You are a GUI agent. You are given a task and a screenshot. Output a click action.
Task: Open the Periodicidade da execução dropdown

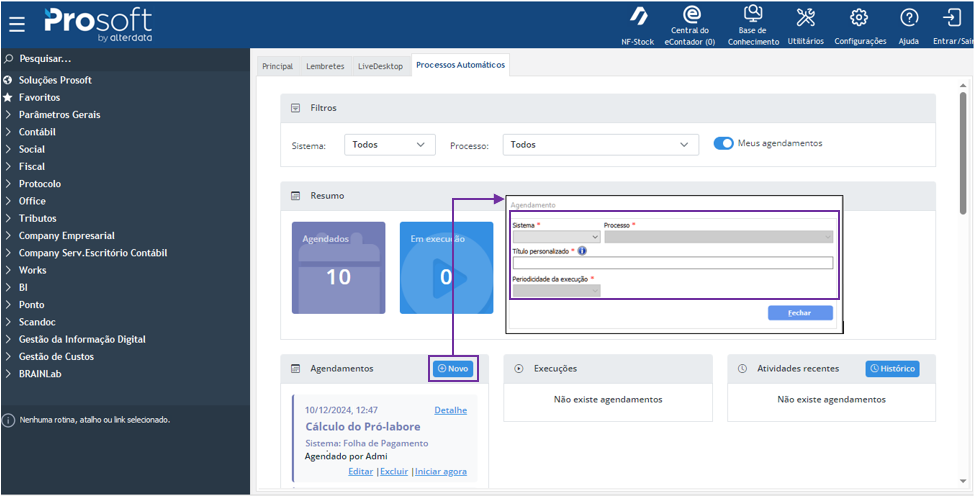coord(556,290)
